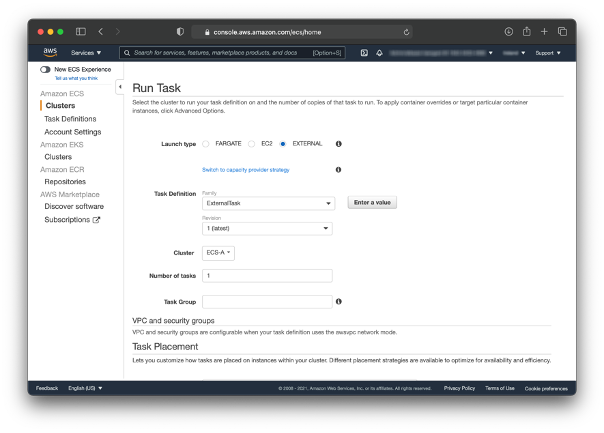The height and width of the screenshot is (433, 604).
Task: Click the Safari address bar
Action: coord(302,32)
